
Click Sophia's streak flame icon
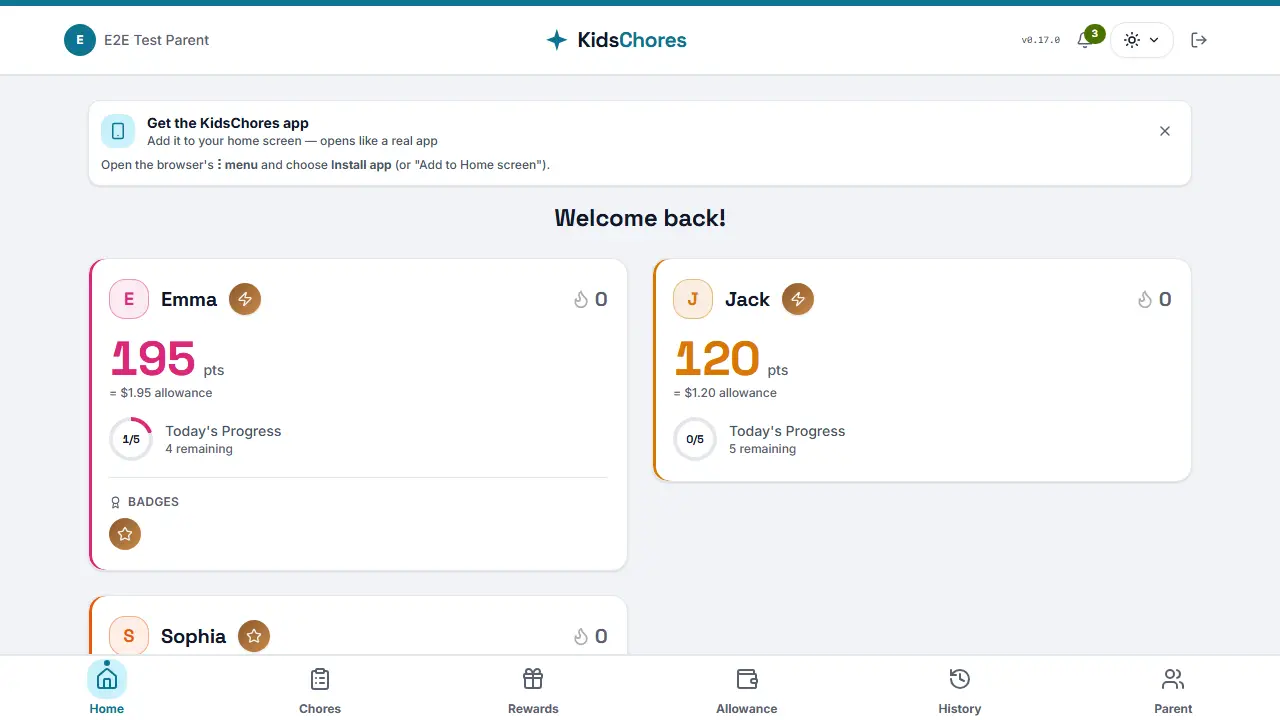coord(581,636)
